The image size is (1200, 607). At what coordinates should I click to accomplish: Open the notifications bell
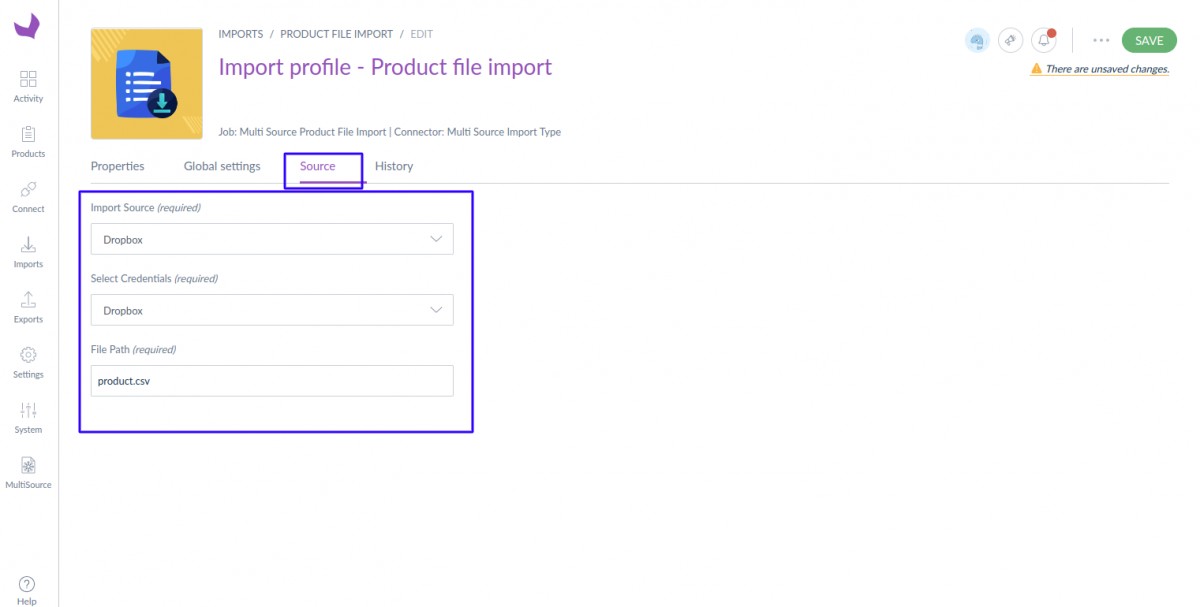[1044, 40]
